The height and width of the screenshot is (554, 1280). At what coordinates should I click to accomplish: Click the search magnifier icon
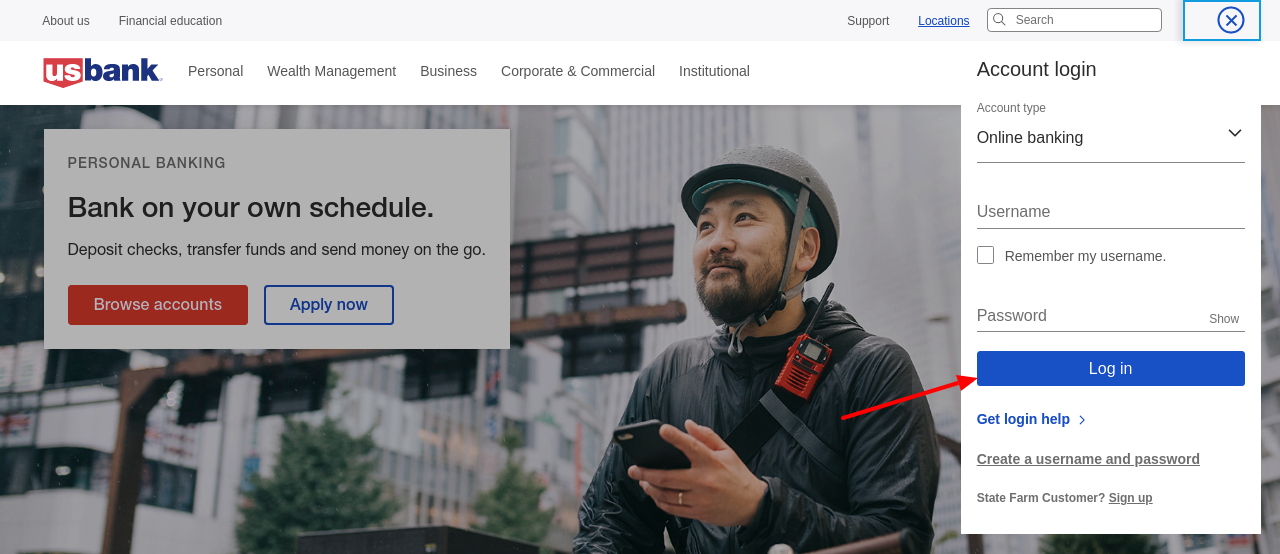click(999, 20)
